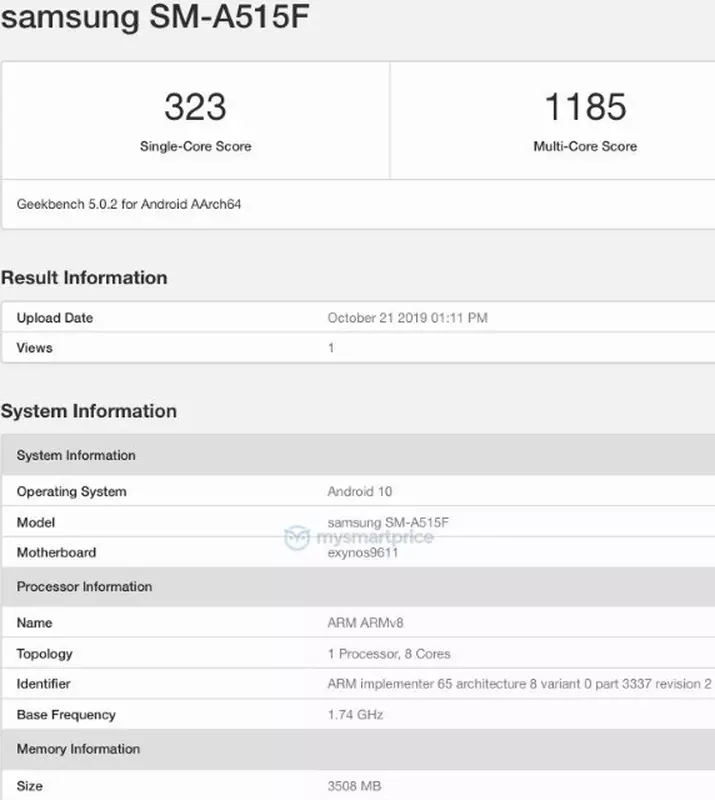Image resolution: width=715 pixels, height=800 pixels.
Task: Click the Result Information heading
Action: pos(84,277)
